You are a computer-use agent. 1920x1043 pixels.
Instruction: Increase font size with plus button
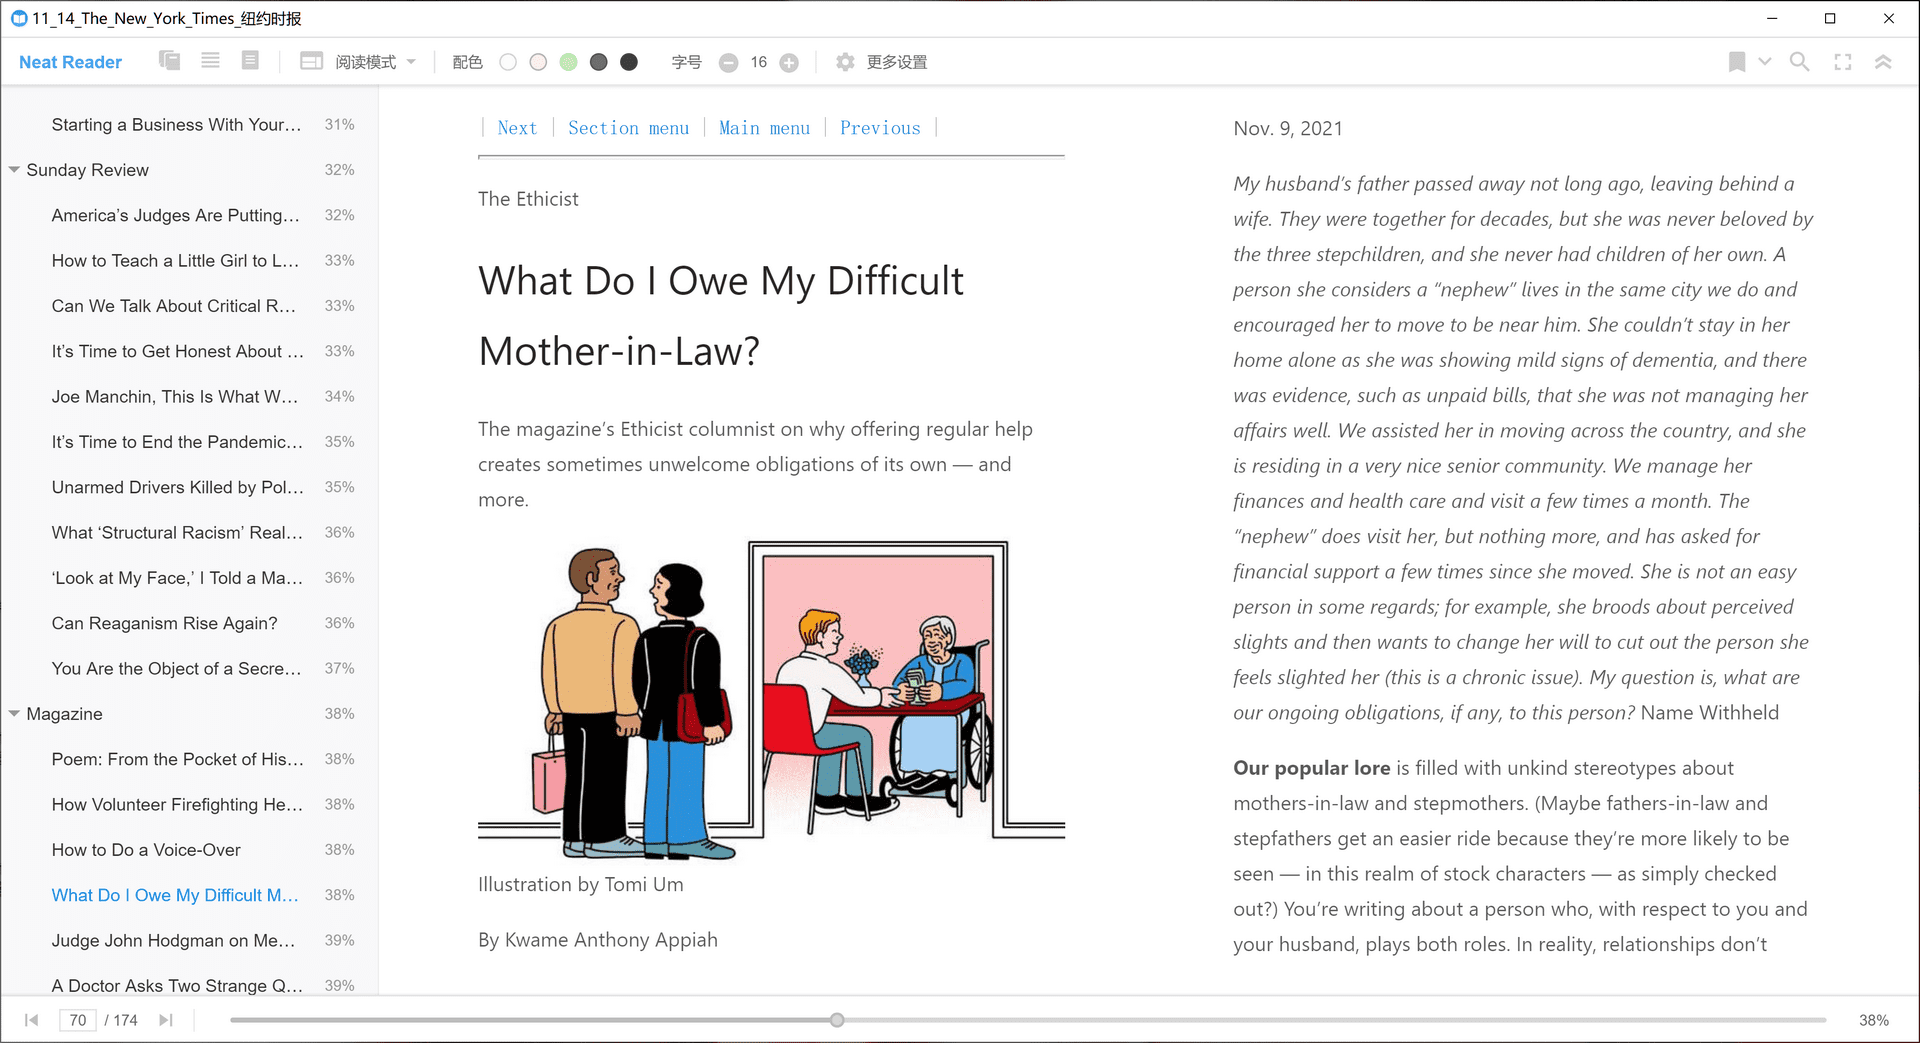coord(789,62)
